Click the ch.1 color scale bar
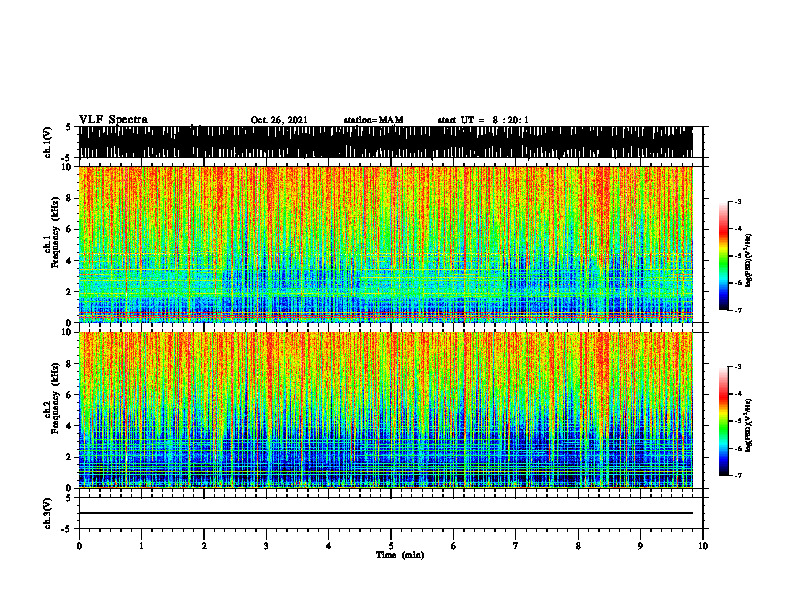 723,256
